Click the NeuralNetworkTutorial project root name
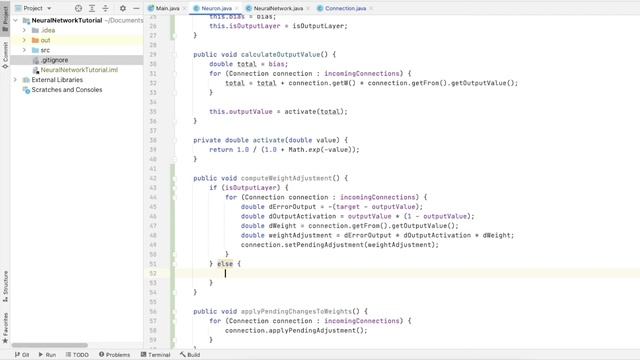640x360 pixels. coord(67,20)
